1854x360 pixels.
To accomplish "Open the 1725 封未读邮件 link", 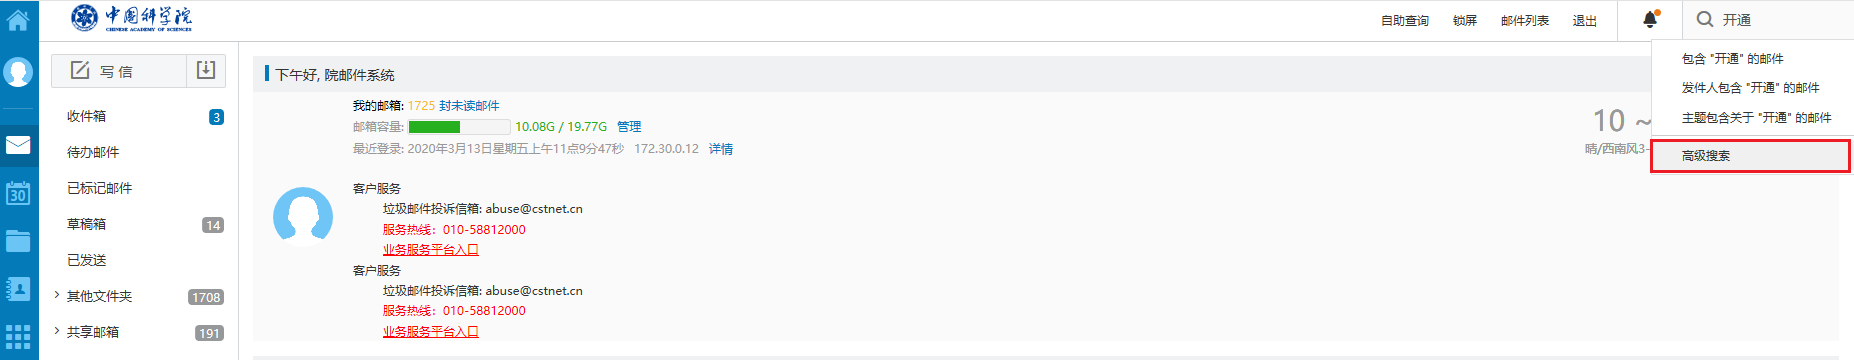I will tap(453, 106).
